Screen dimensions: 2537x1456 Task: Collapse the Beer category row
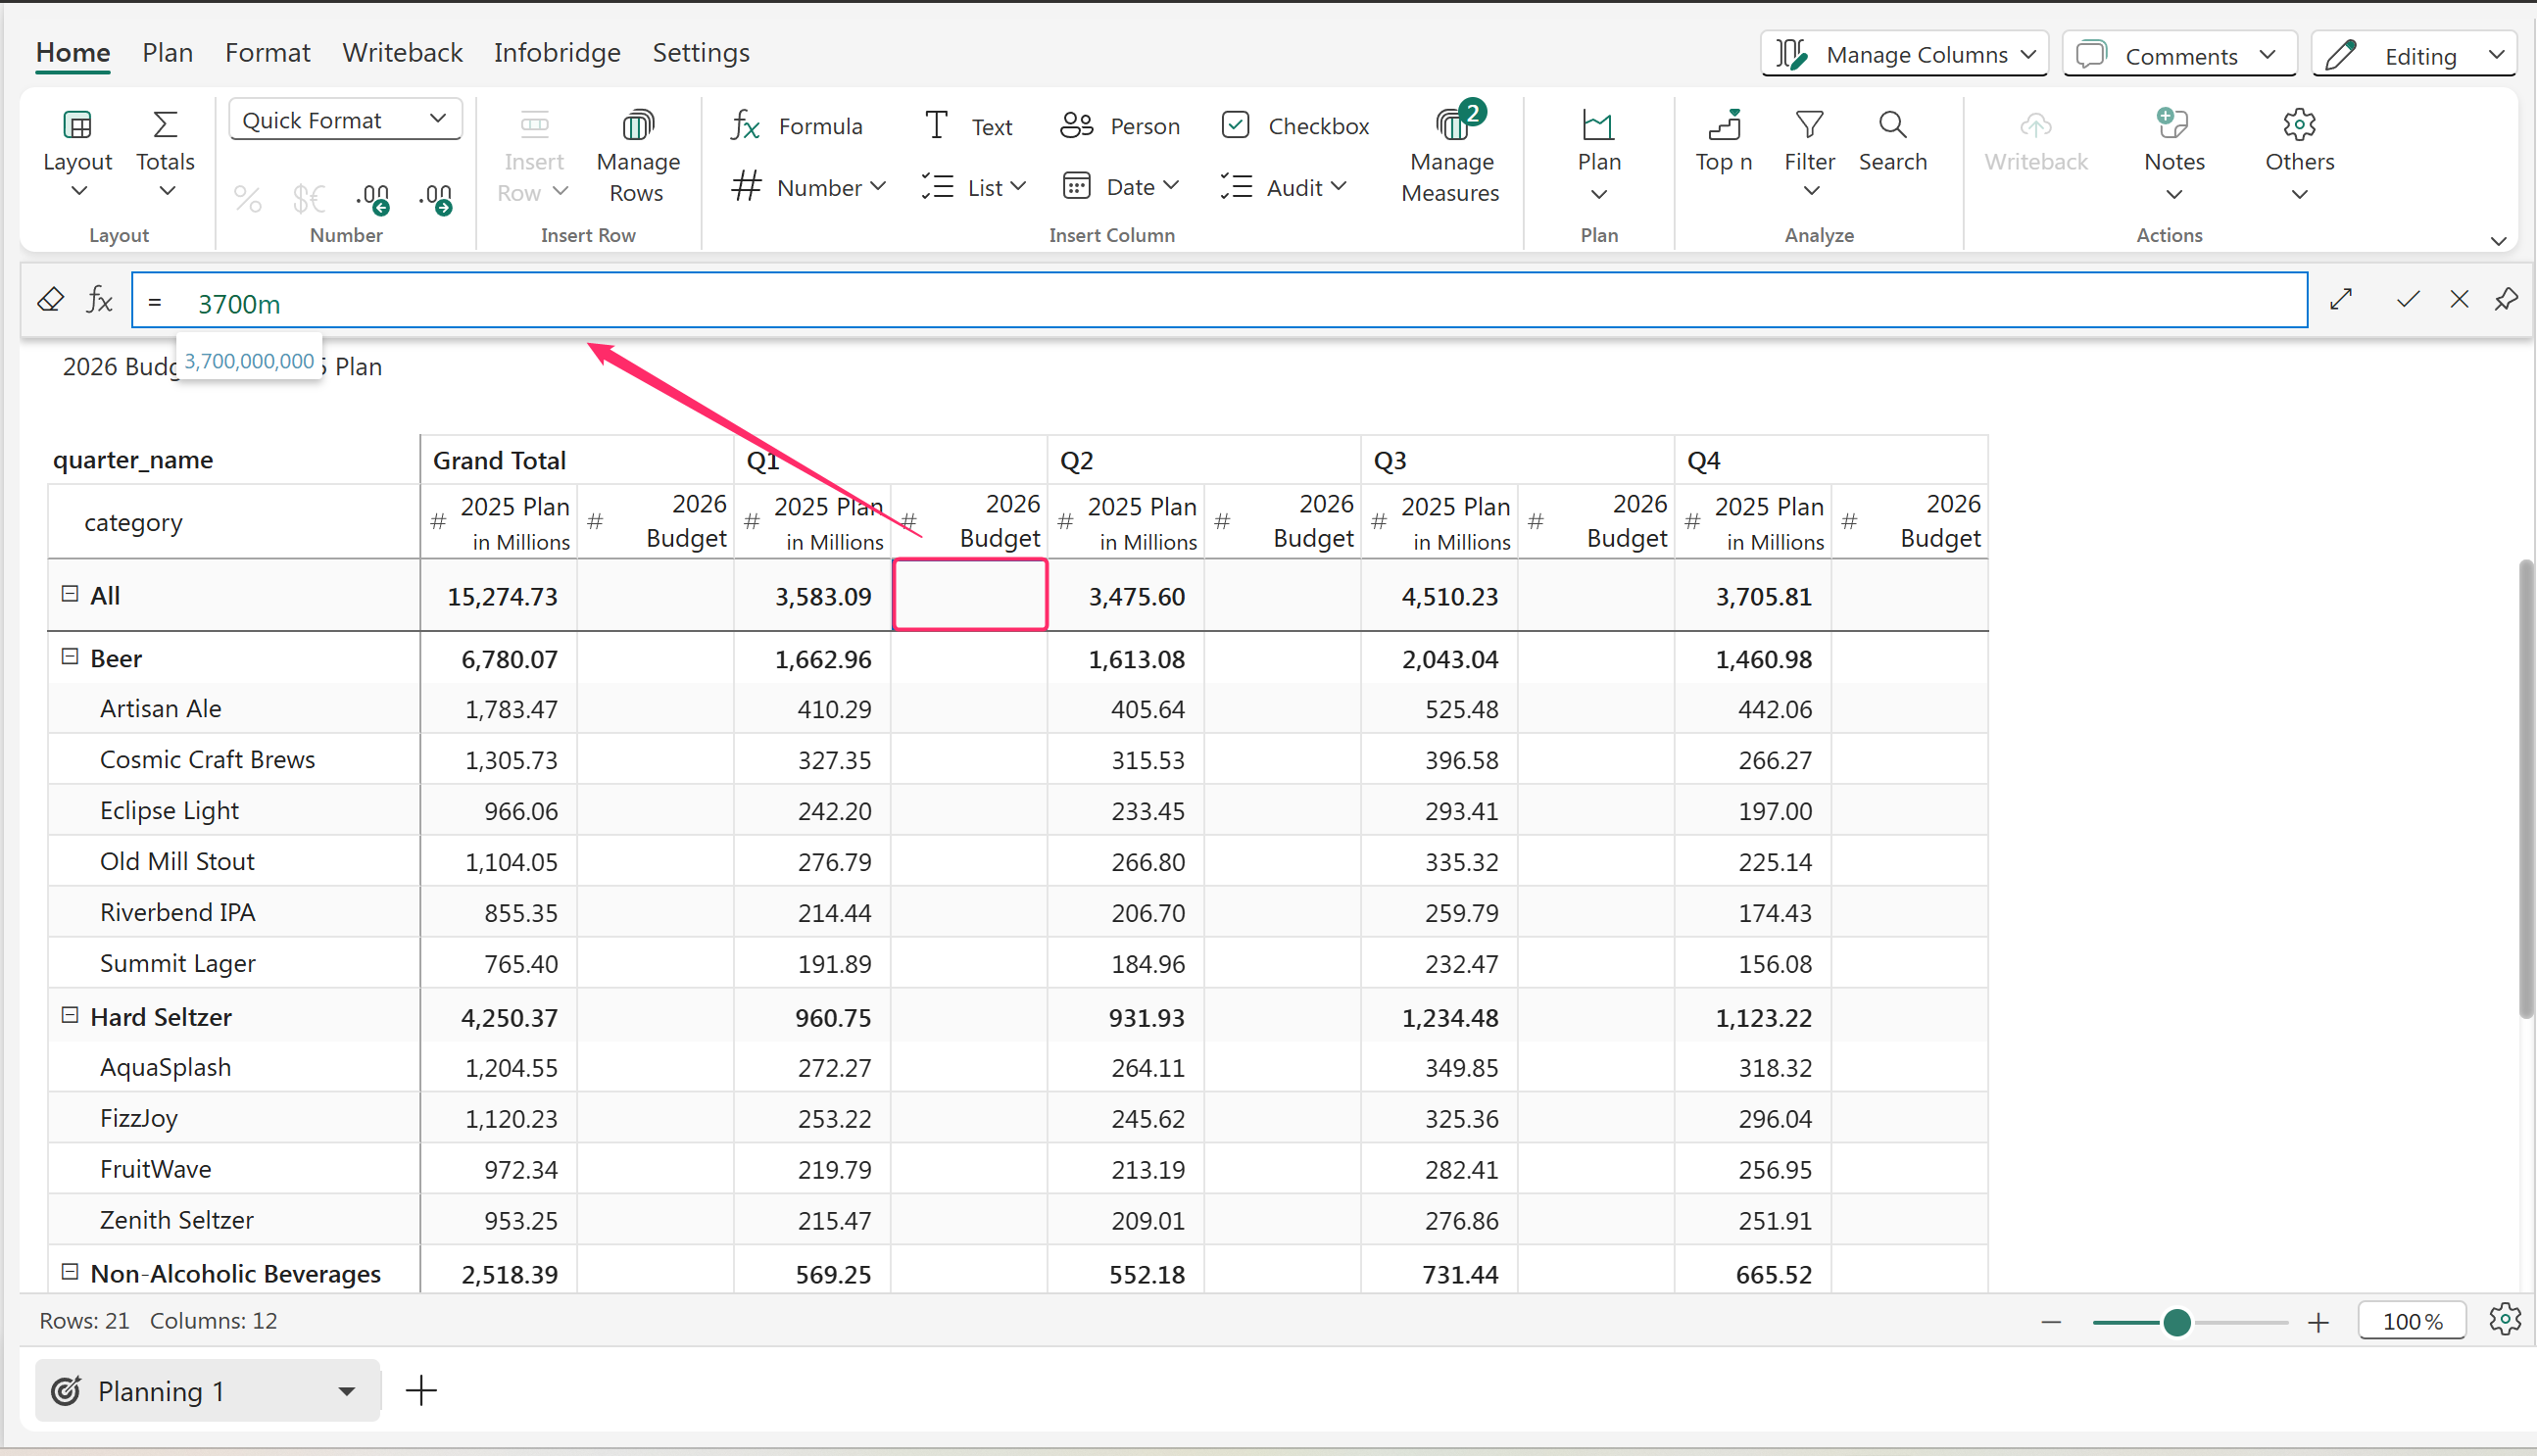70,657
